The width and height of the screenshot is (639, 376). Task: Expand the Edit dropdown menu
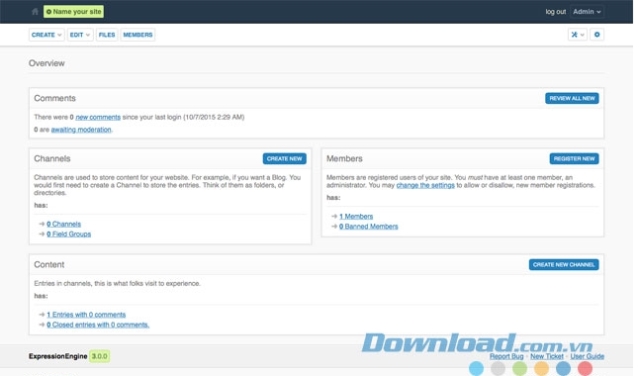pos(80,35)
